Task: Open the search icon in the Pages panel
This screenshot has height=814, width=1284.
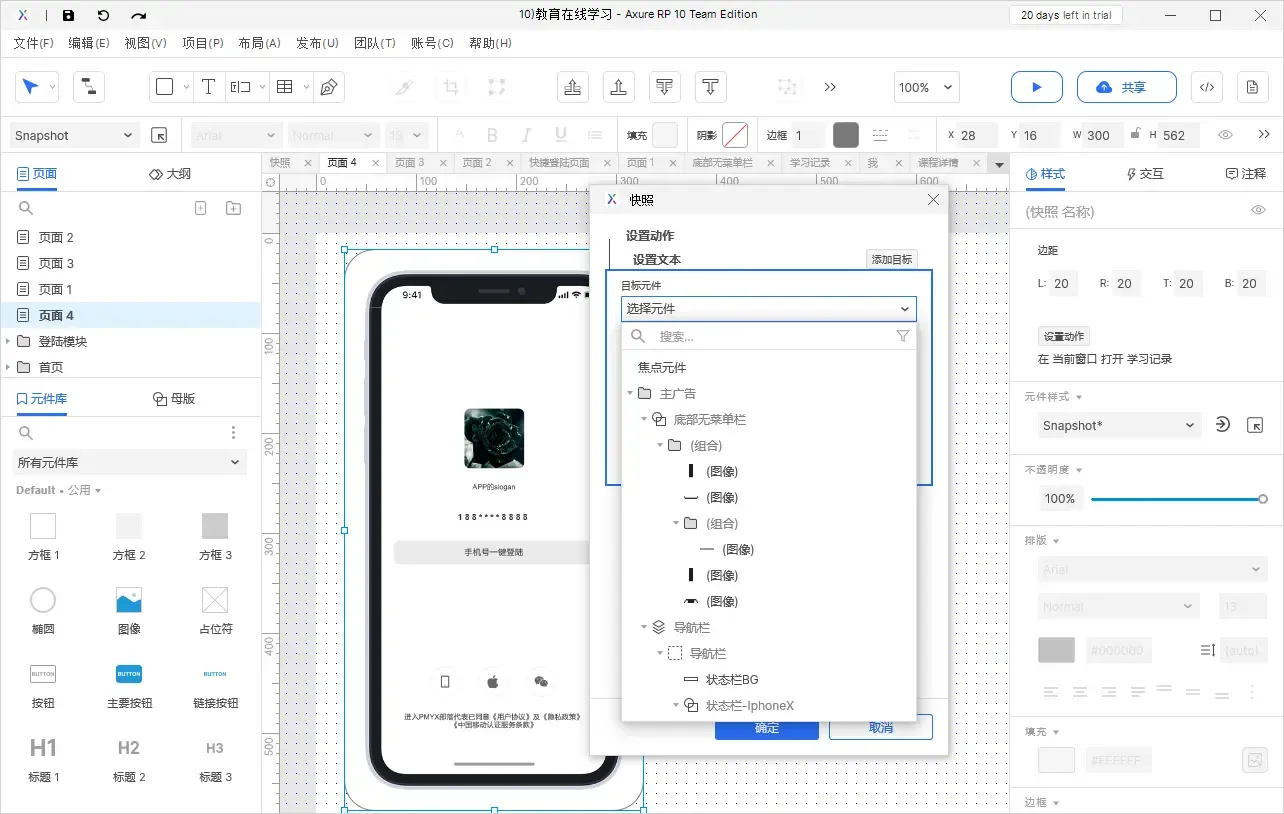Action: click(x=25, y=208)
